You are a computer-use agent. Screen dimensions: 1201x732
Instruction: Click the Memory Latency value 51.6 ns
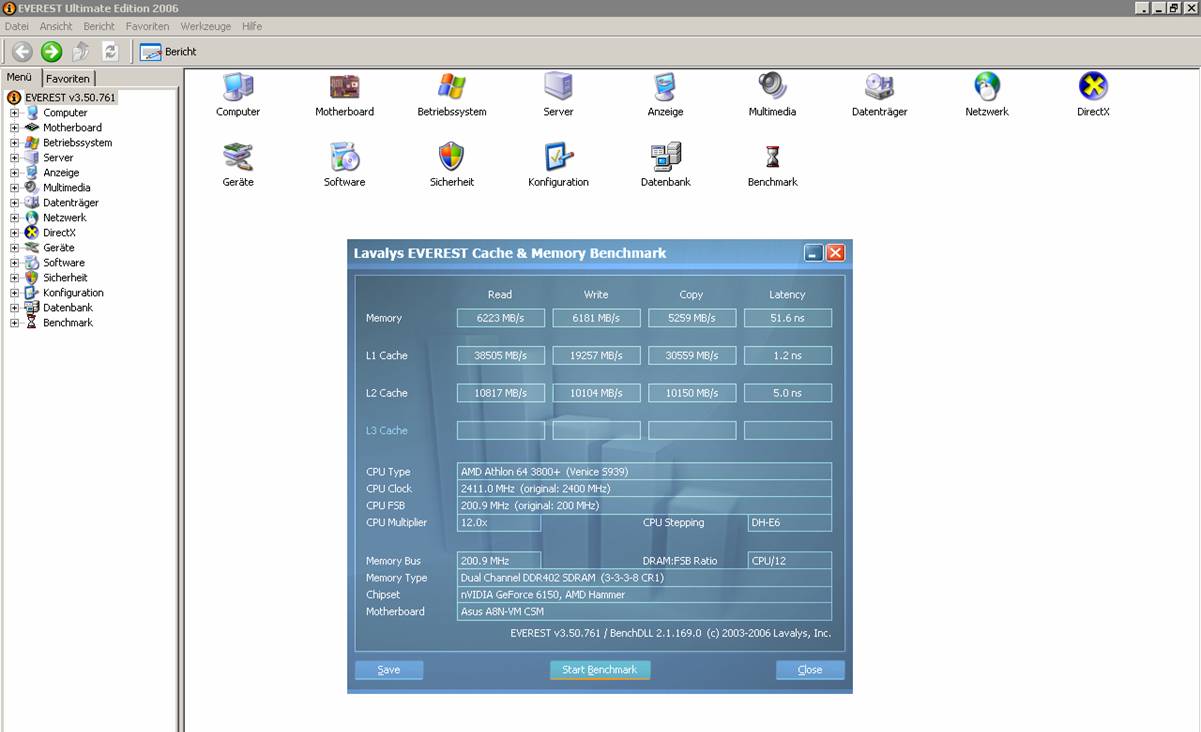(x=788, y=318)
